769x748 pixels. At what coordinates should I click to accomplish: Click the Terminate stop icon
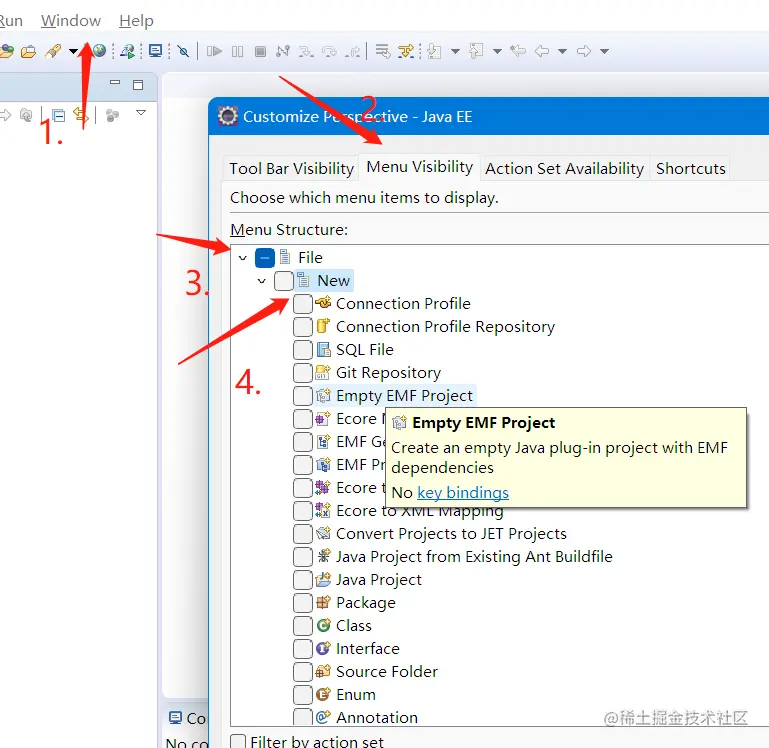pos(260,51)
